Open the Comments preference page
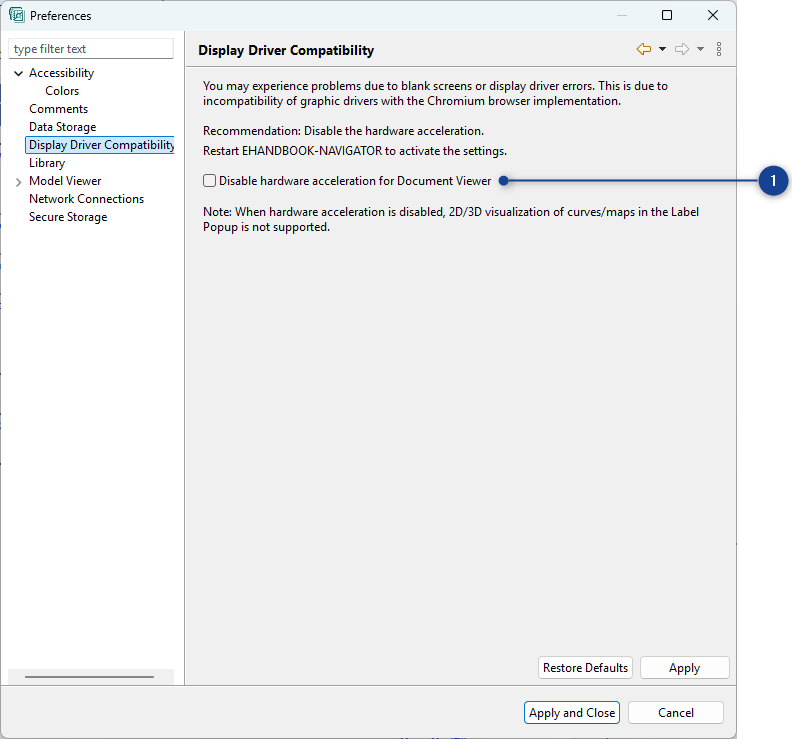792x739 pixels. click(x=59, y=109)
